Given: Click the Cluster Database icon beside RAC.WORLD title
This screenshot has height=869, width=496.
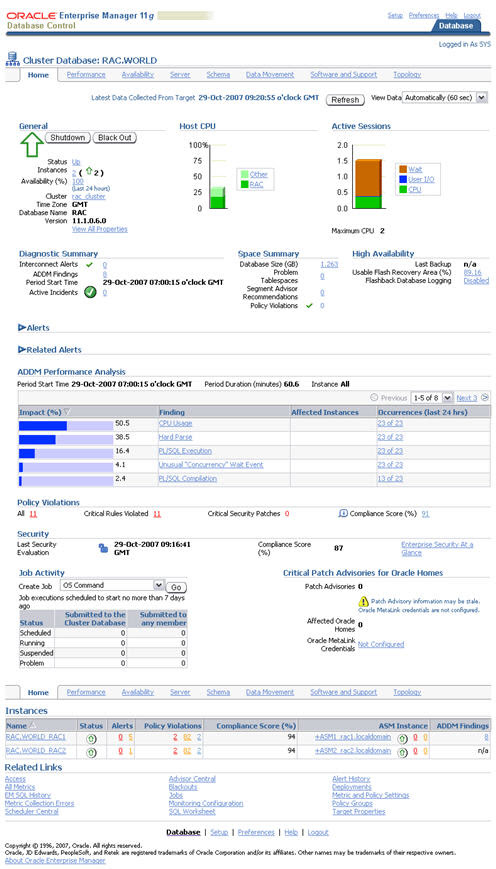Looking at the screenshot, I should [x=12, y=59].
